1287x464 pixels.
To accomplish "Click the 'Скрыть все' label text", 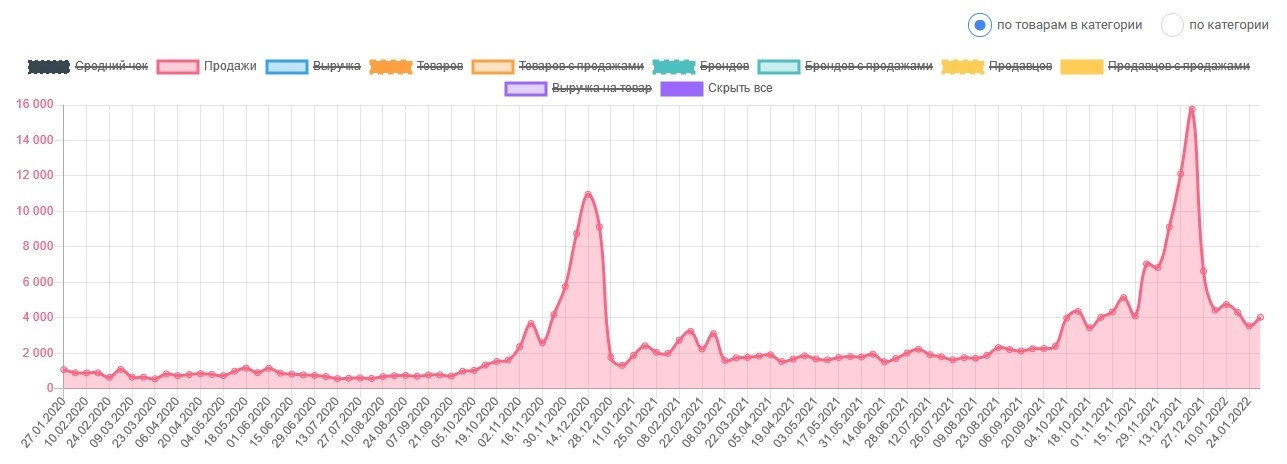I will 739,88.
